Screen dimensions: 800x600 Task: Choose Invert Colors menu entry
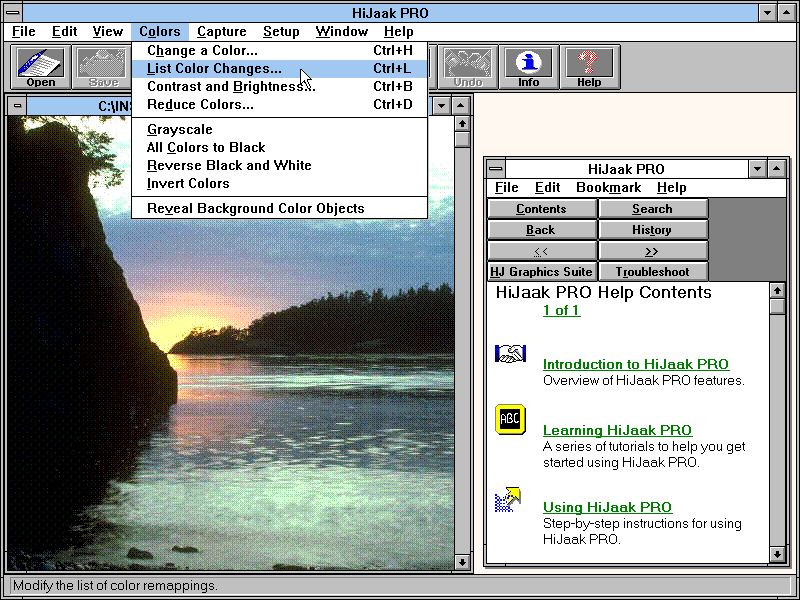(280, 183)
